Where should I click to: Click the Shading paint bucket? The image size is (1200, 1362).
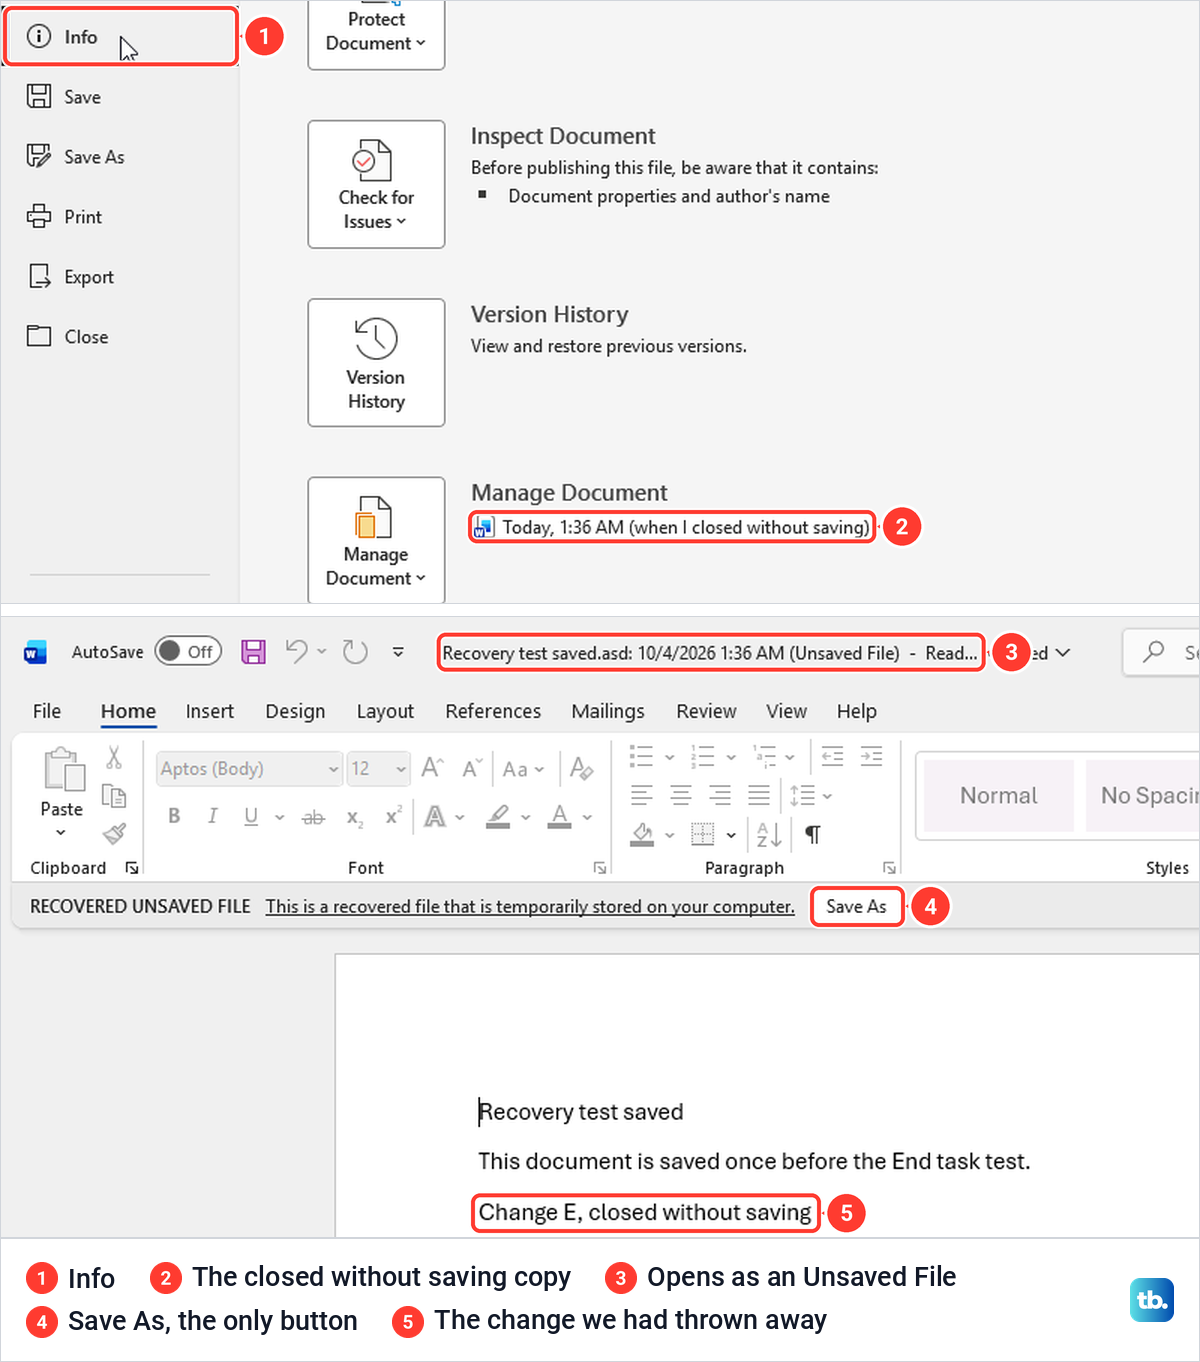point(643,834)
